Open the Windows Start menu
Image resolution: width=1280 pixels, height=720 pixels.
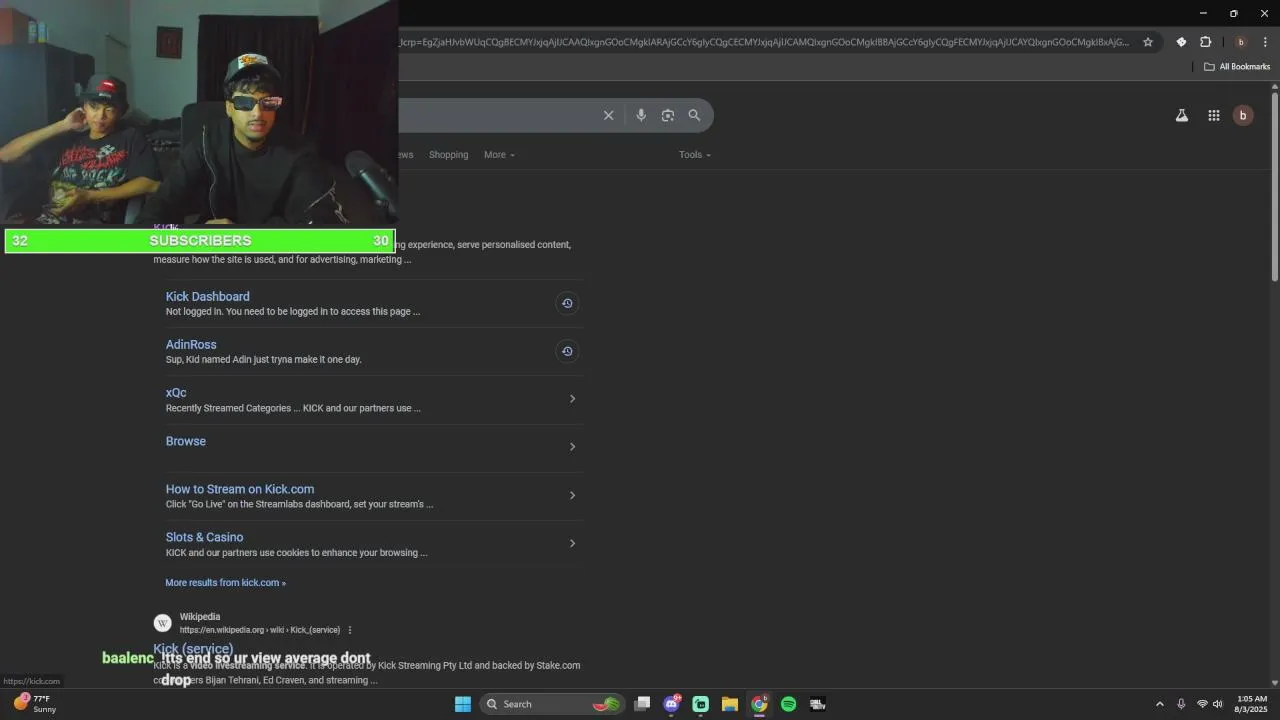(x=463, y=704)
